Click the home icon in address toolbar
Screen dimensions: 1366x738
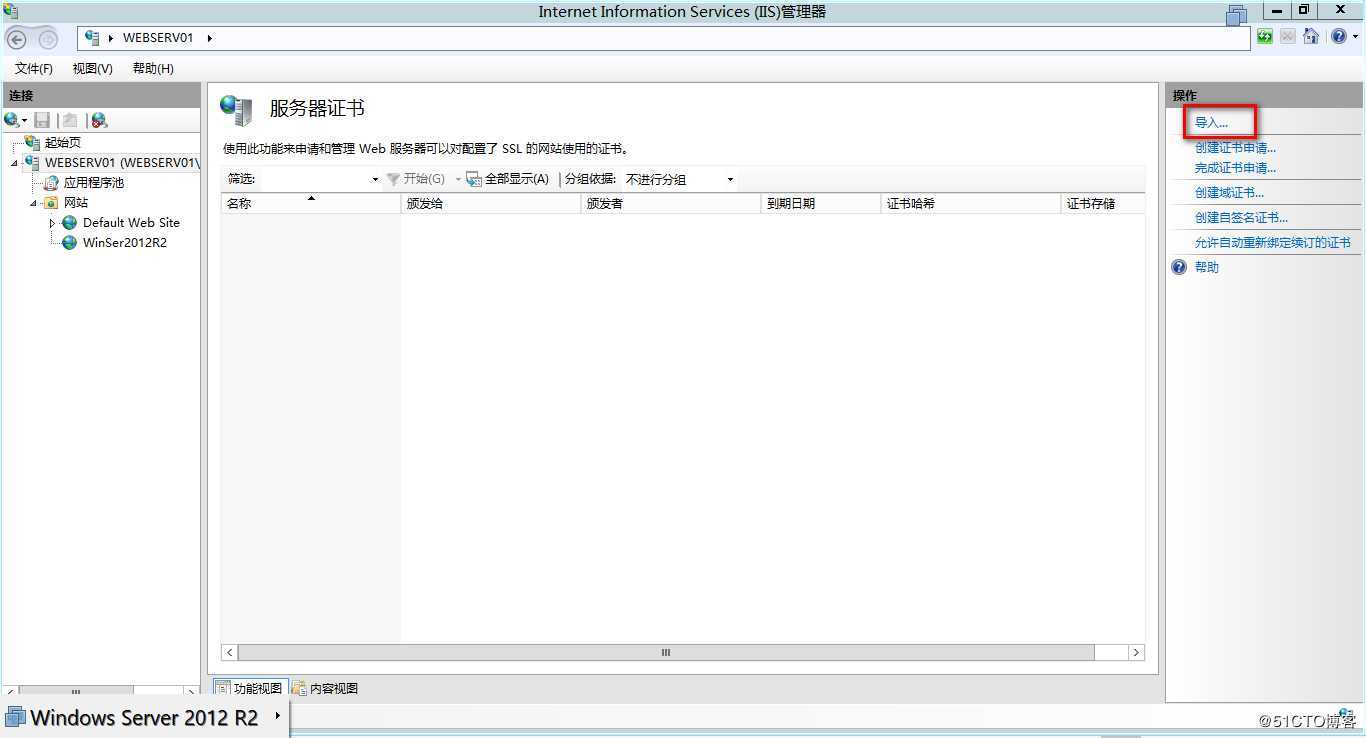1311,37
